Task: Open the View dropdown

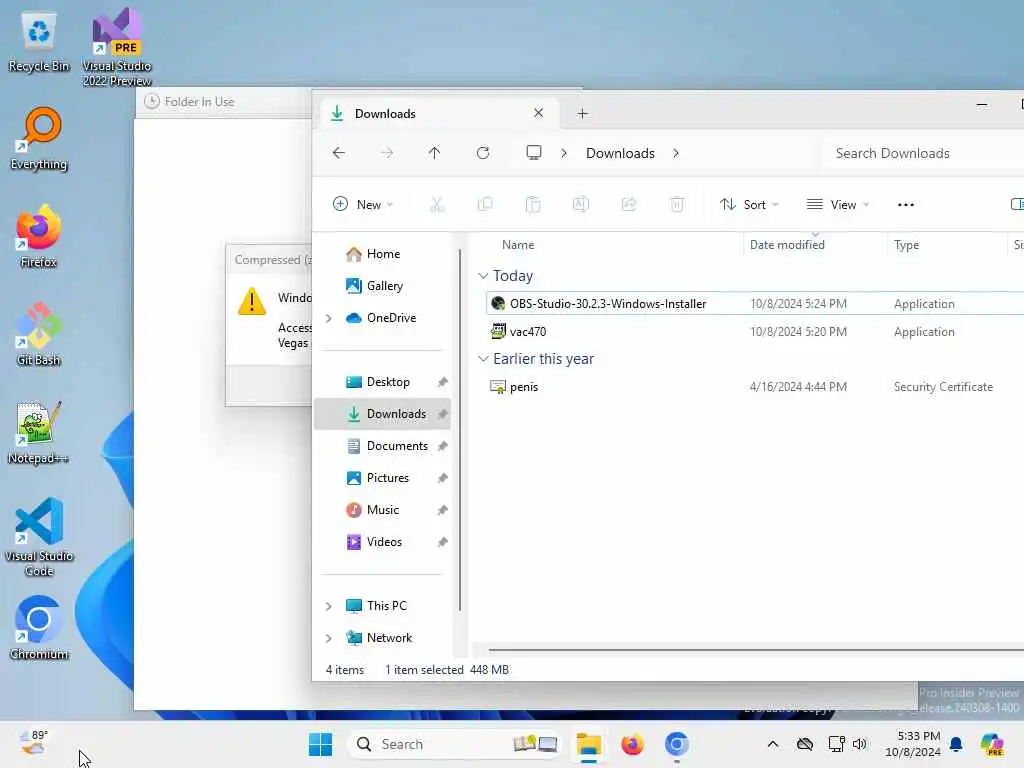Action: [x=838, y=204]
